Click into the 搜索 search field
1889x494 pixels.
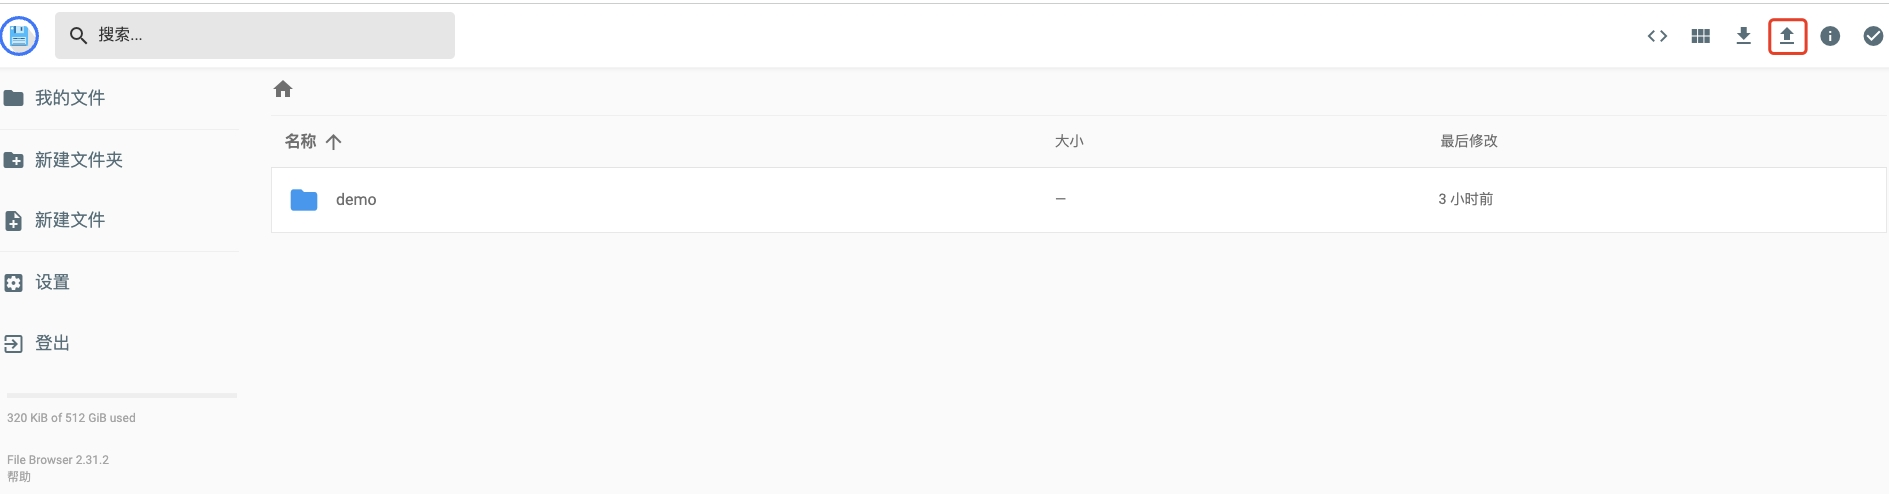pos(270,36)
